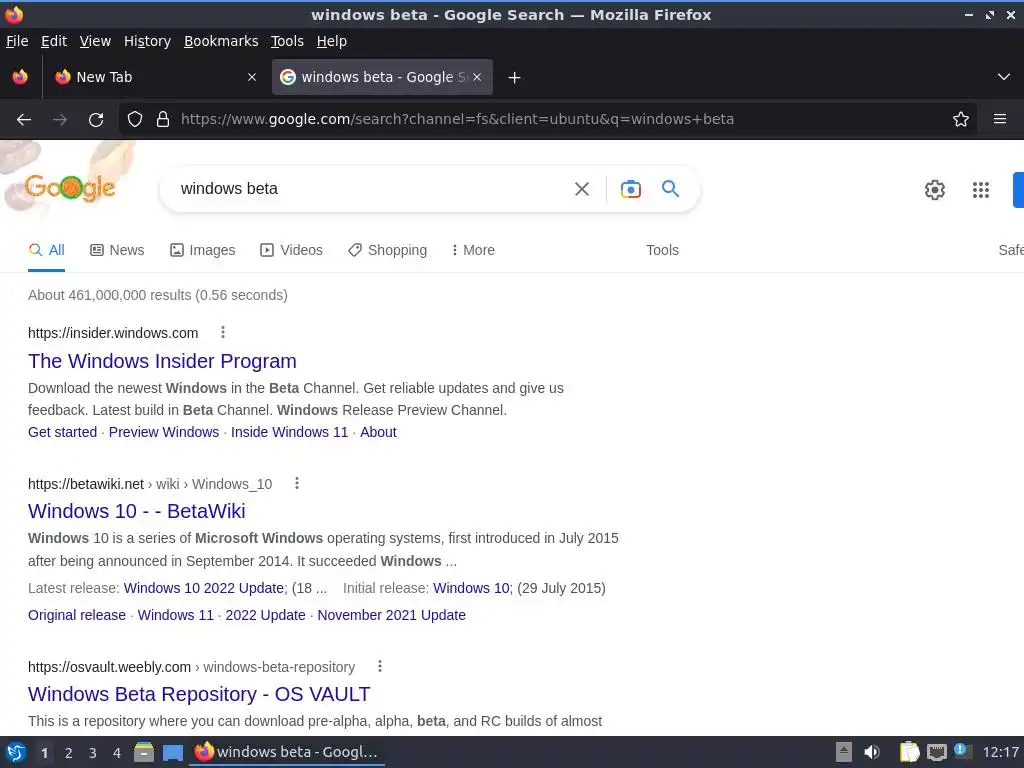Follow the About sitelink
The image size is (1024, 768).
click(x=378, y=432)
